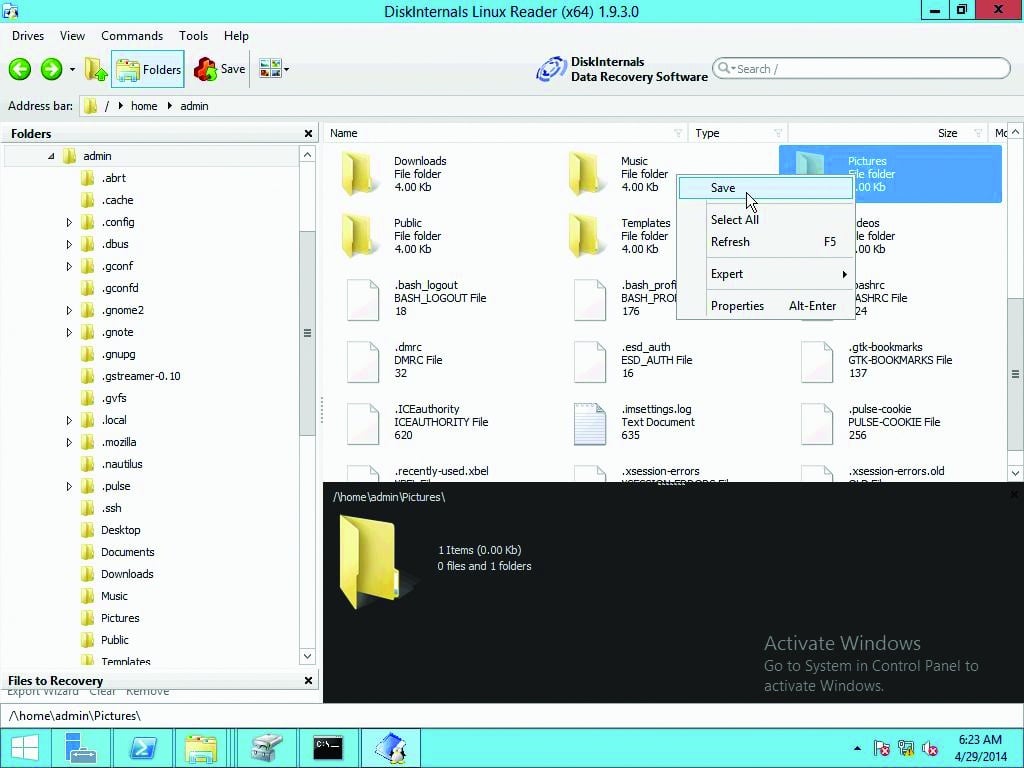Screen dimensions: 1024x768
Task: Click Refresh in the context menu
Action: [730, 241]
